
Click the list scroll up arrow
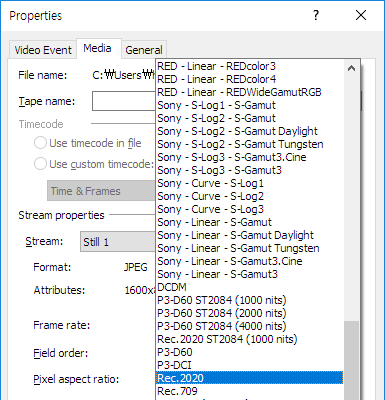tap(351, 68)
